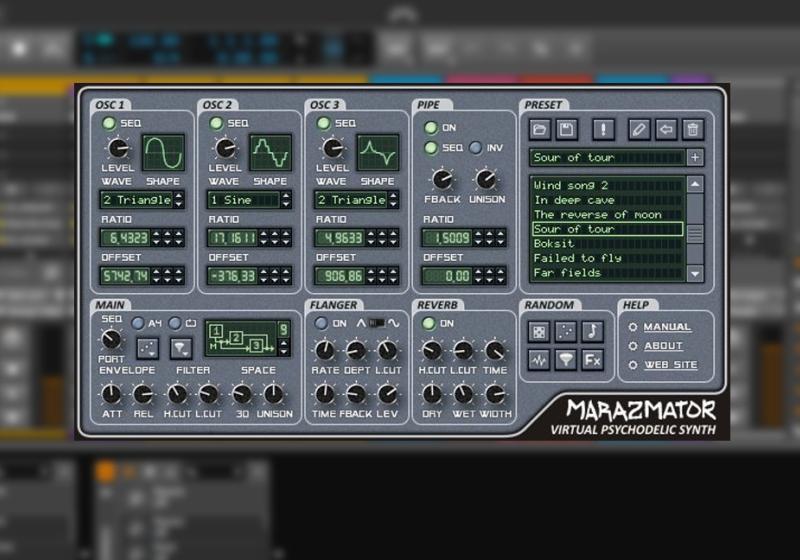Image resolution: width=800 pixels, height=560 pixels.
Task: Open the MANUAL help link
Action: pyautogui.click(x=666, y=327)
